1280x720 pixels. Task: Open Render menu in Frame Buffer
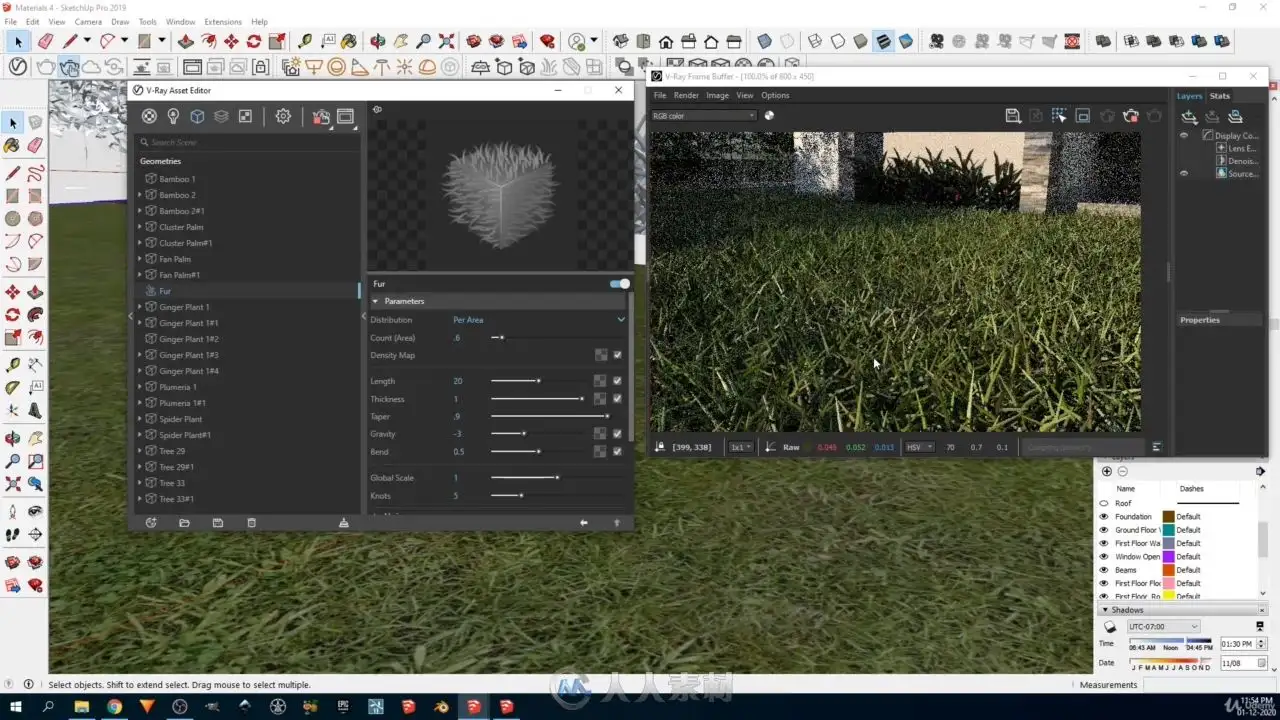tap(686, 95)
